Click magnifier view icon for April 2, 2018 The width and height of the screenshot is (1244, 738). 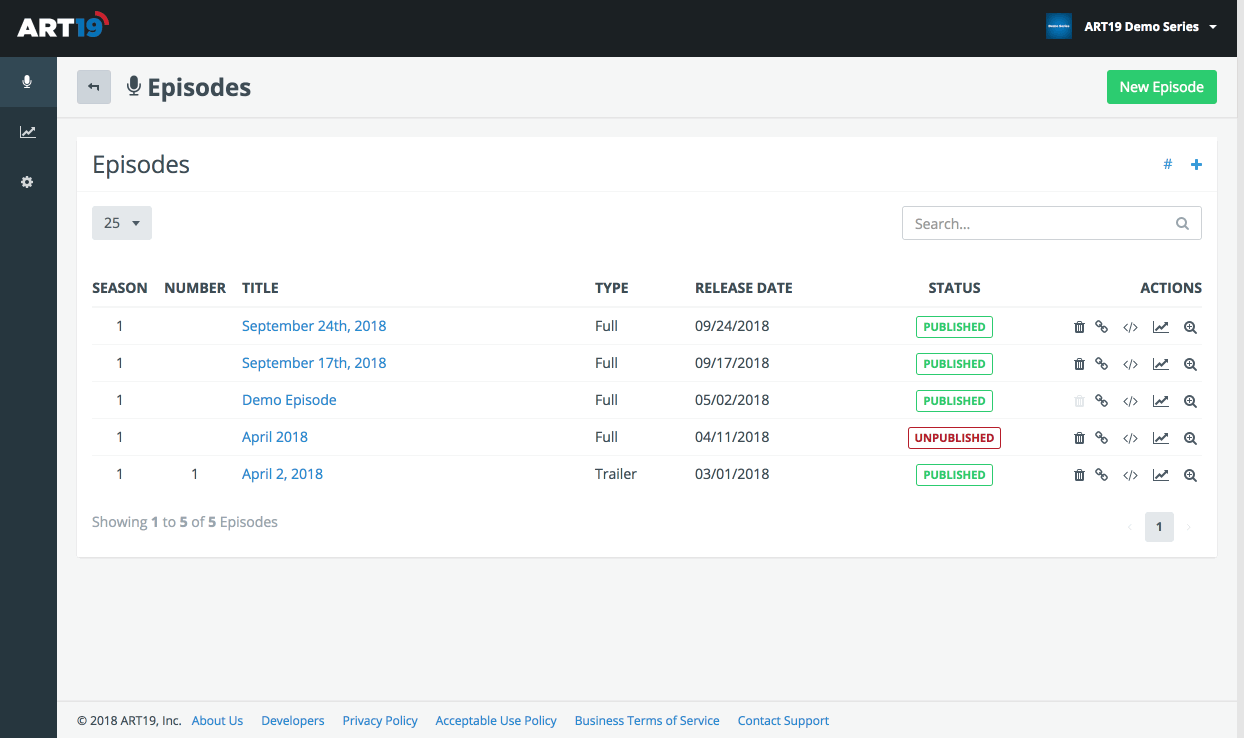point(1190,475)
